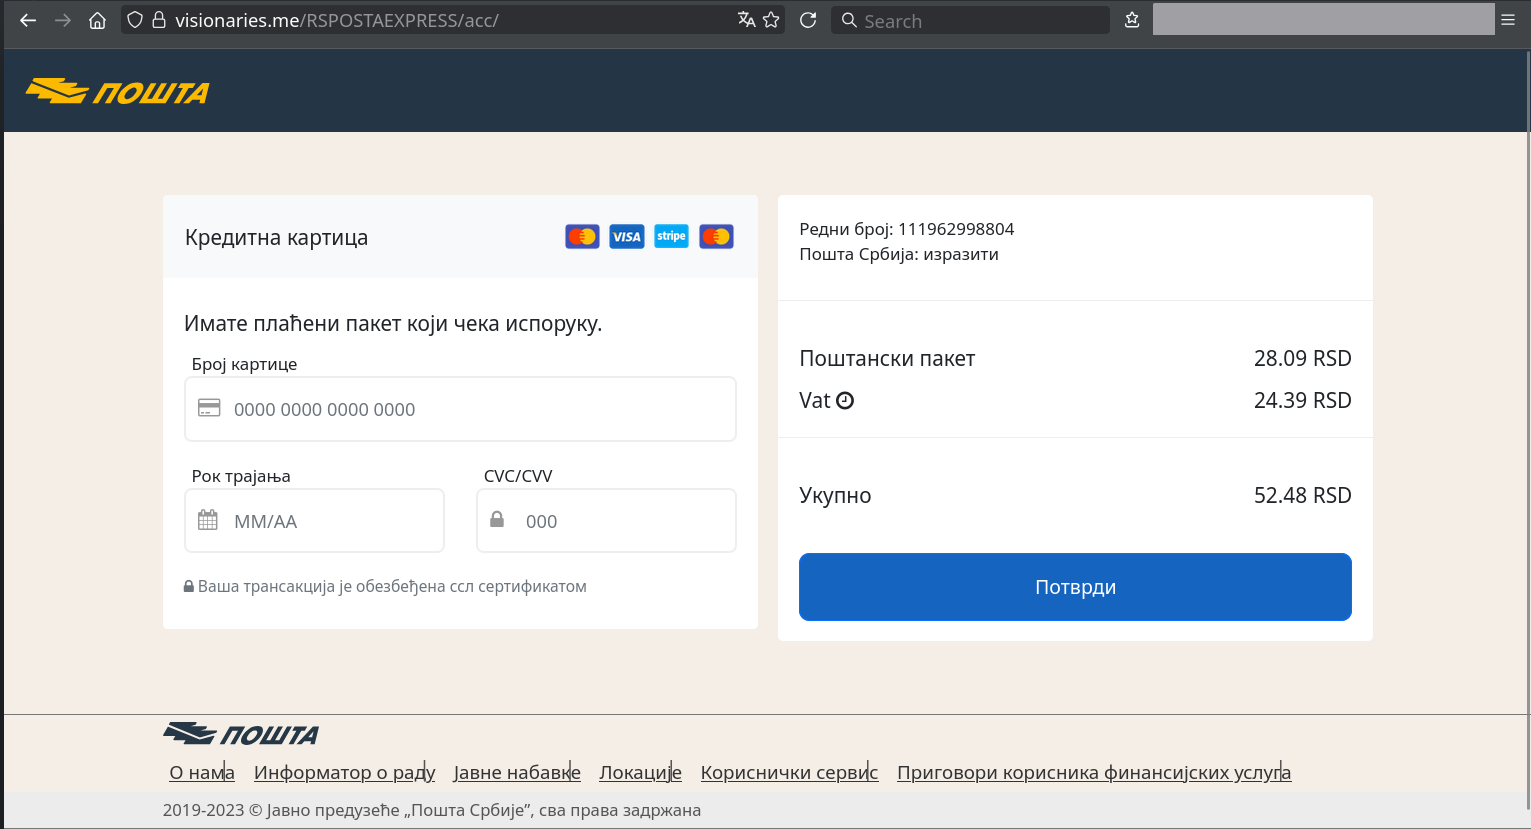
Task: Click the CVC/CVV code field
Action: (606, 521)
